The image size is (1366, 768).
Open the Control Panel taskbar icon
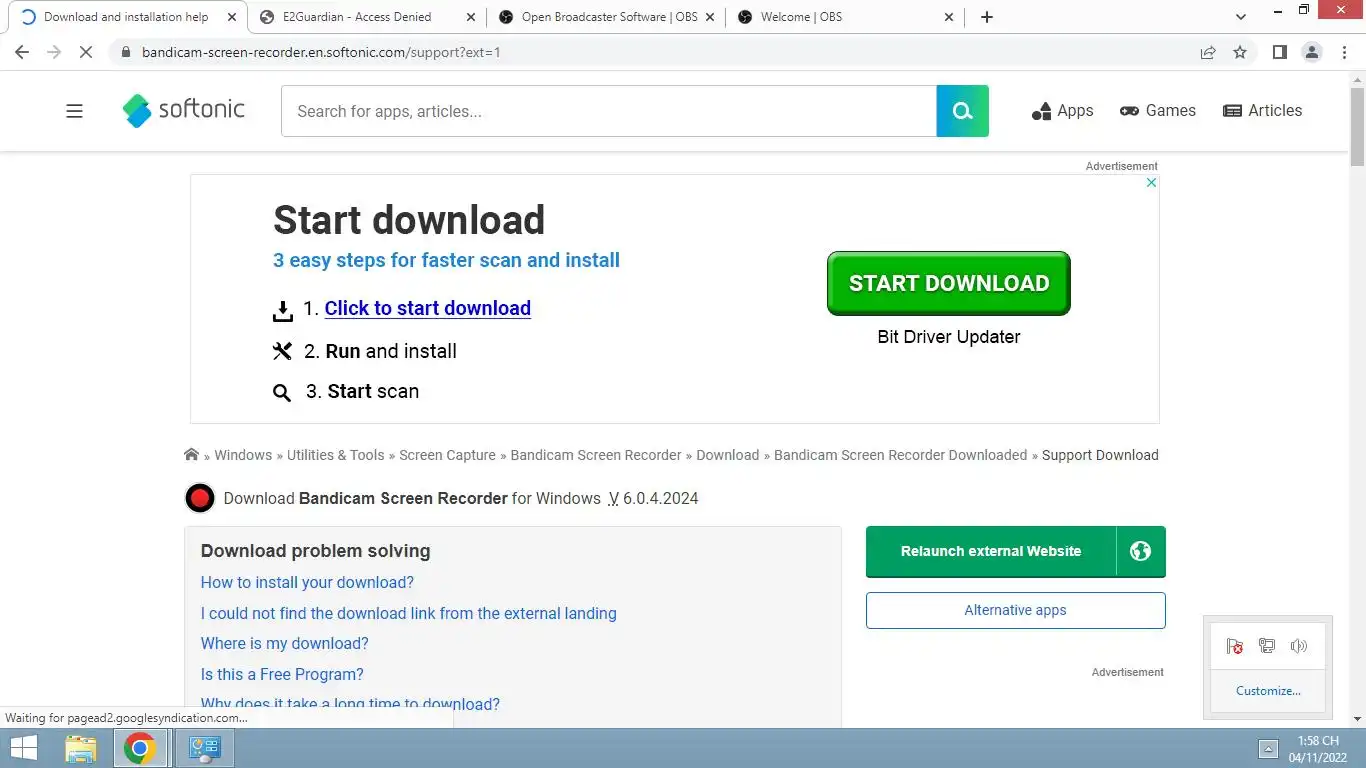point(204,748)
